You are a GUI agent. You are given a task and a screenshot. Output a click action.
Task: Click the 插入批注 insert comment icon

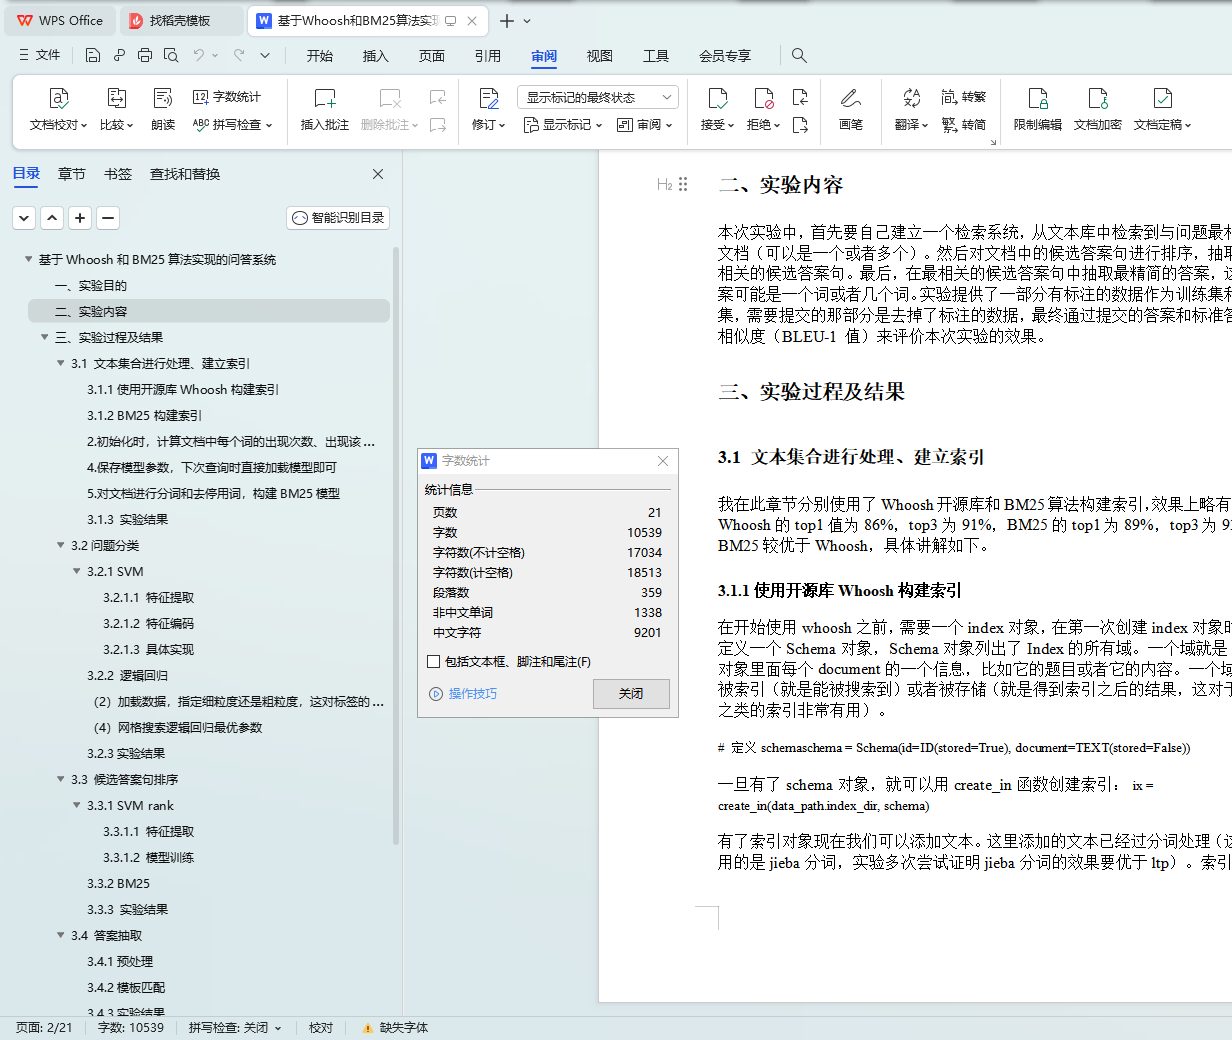click(x=324, y=98)
